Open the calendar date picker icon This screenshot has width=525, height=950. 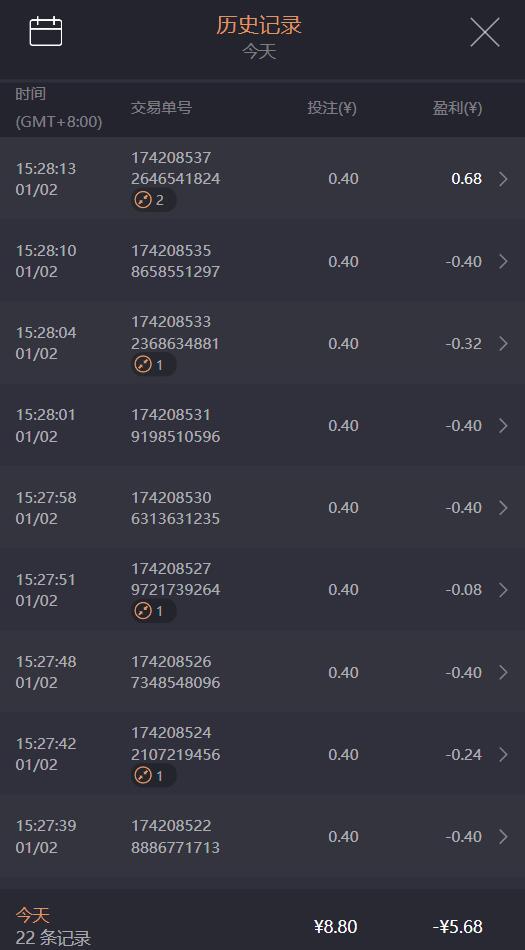click(x=46, y=31)
